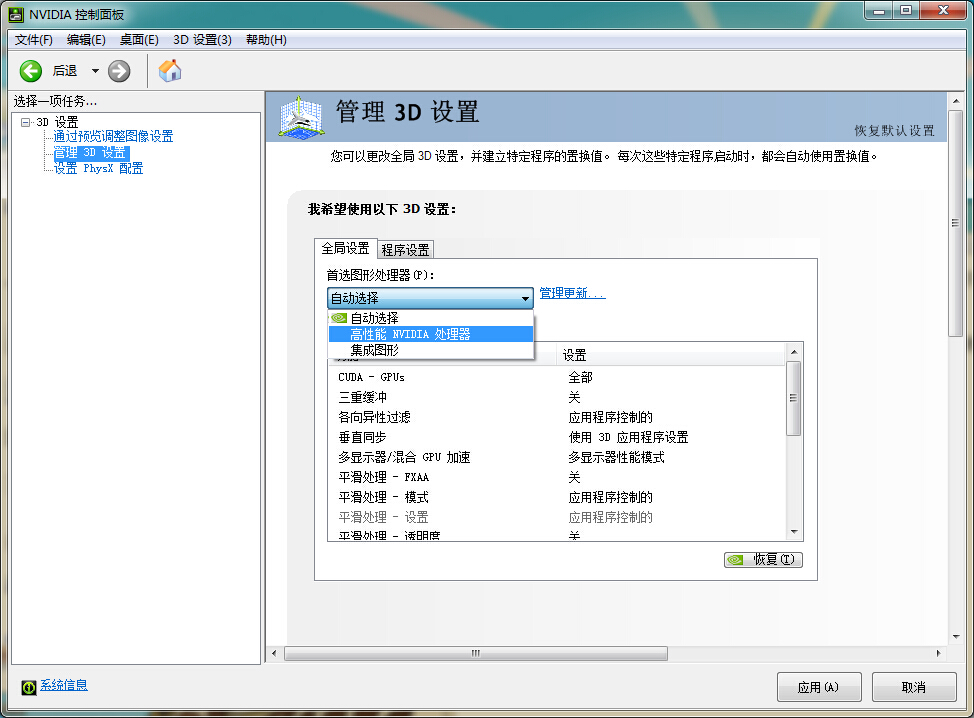This screenshot has width=974, height=718.
Task: Click settings list scroll down arrow
Action: (794, 532)
